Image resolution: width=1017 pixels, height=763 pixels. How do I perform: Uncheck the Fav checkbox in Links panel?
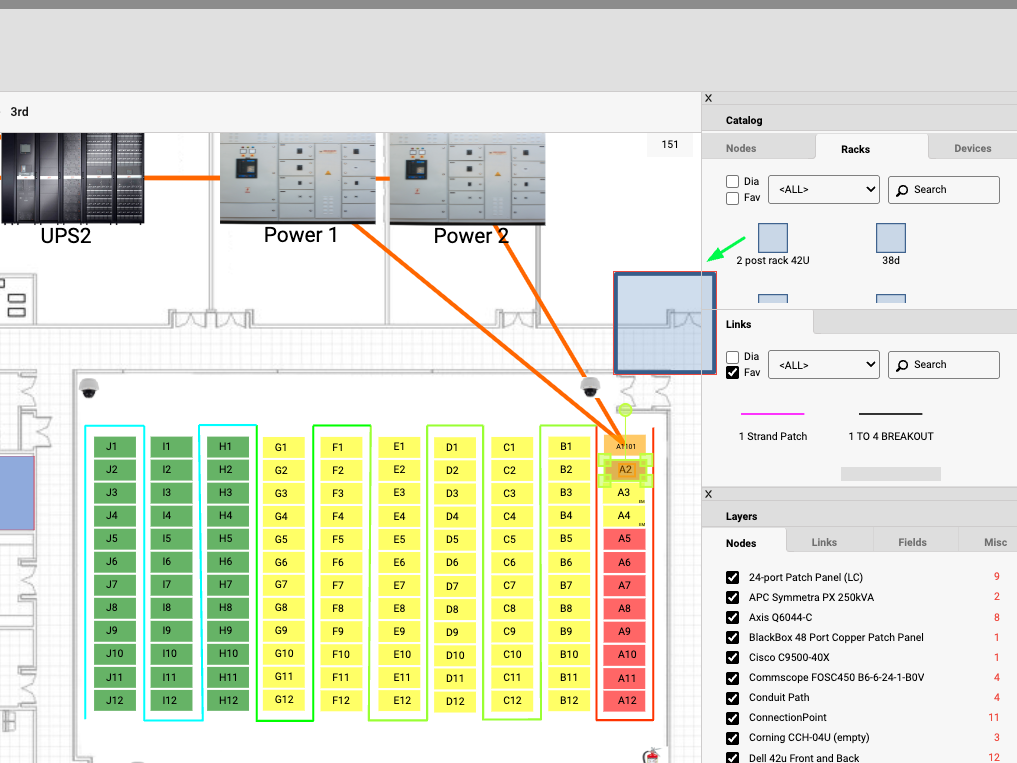coord(733,373)
